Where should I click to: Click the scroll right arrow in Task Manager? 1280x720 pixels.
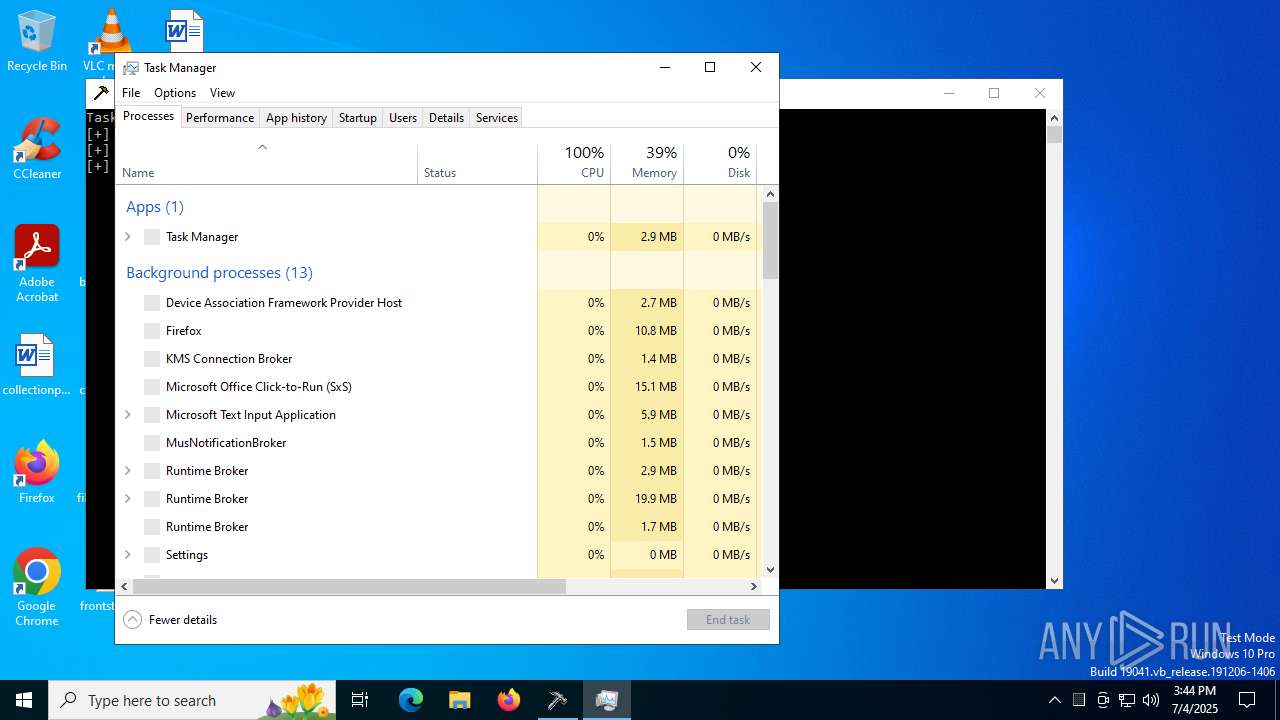pos(754,587)
